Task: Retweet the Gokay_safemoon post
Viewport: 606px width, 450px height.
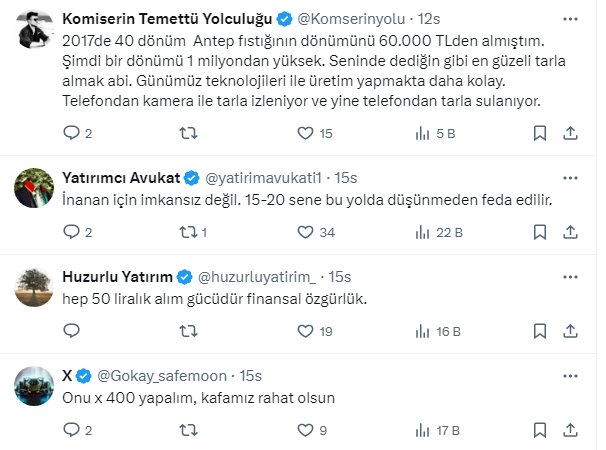Action: (x=187, y=431)
